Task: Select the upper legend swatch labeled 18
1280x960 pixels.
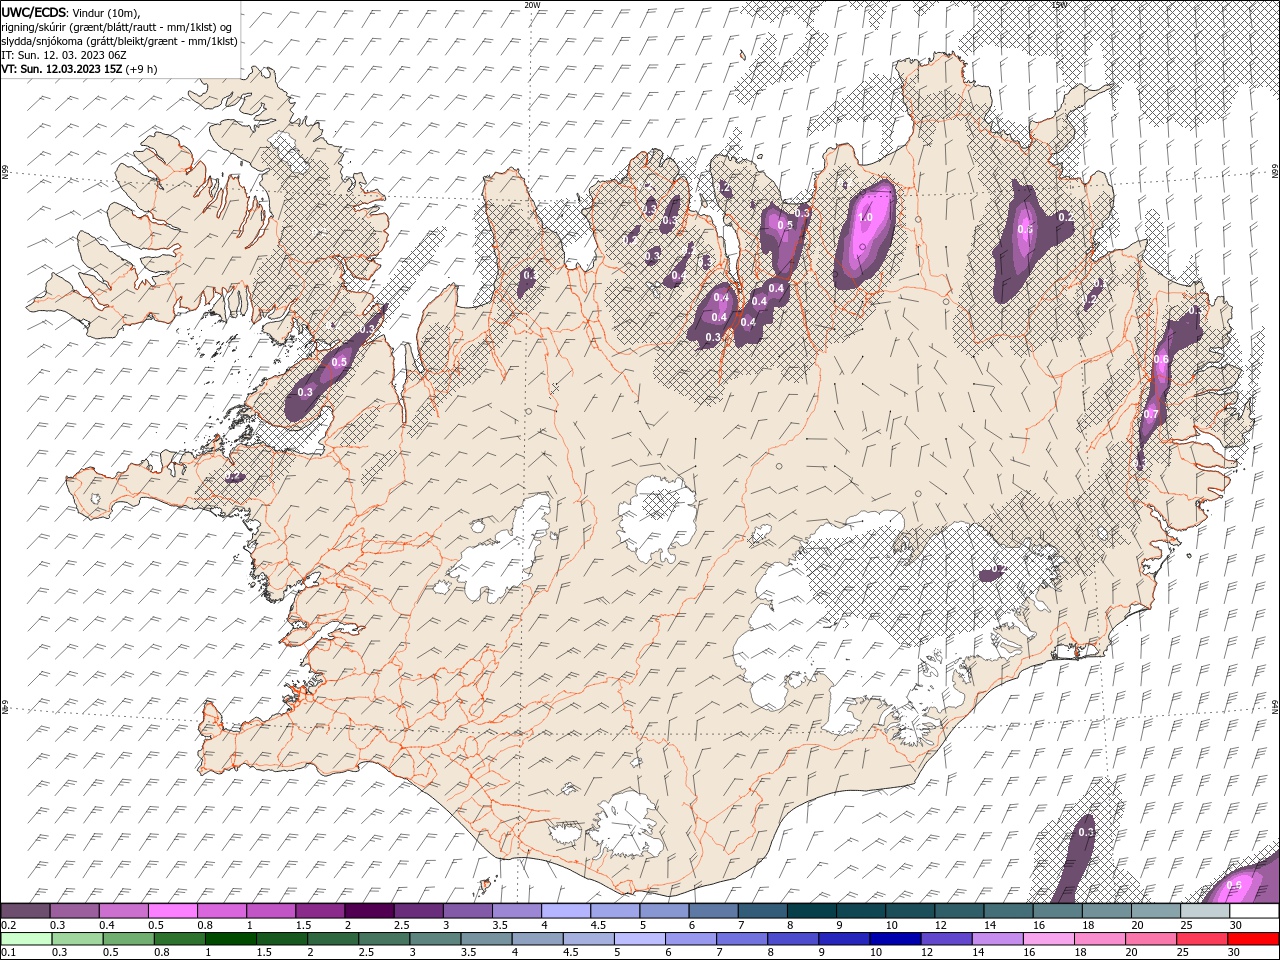Action: click(1106, 911)
